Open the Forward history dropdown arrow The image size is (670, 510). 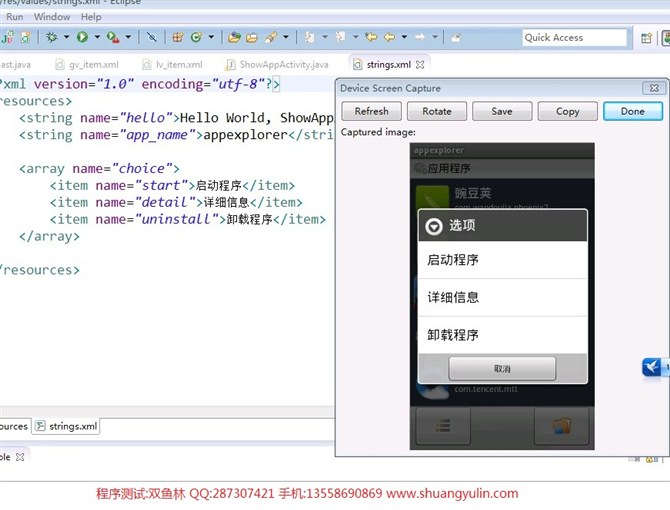435,37
